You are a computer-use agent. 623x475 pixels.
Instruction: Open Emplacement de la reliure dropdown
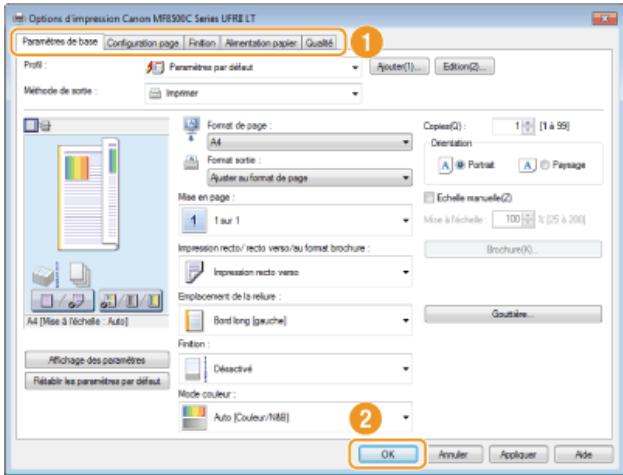(x=295, y=320)
